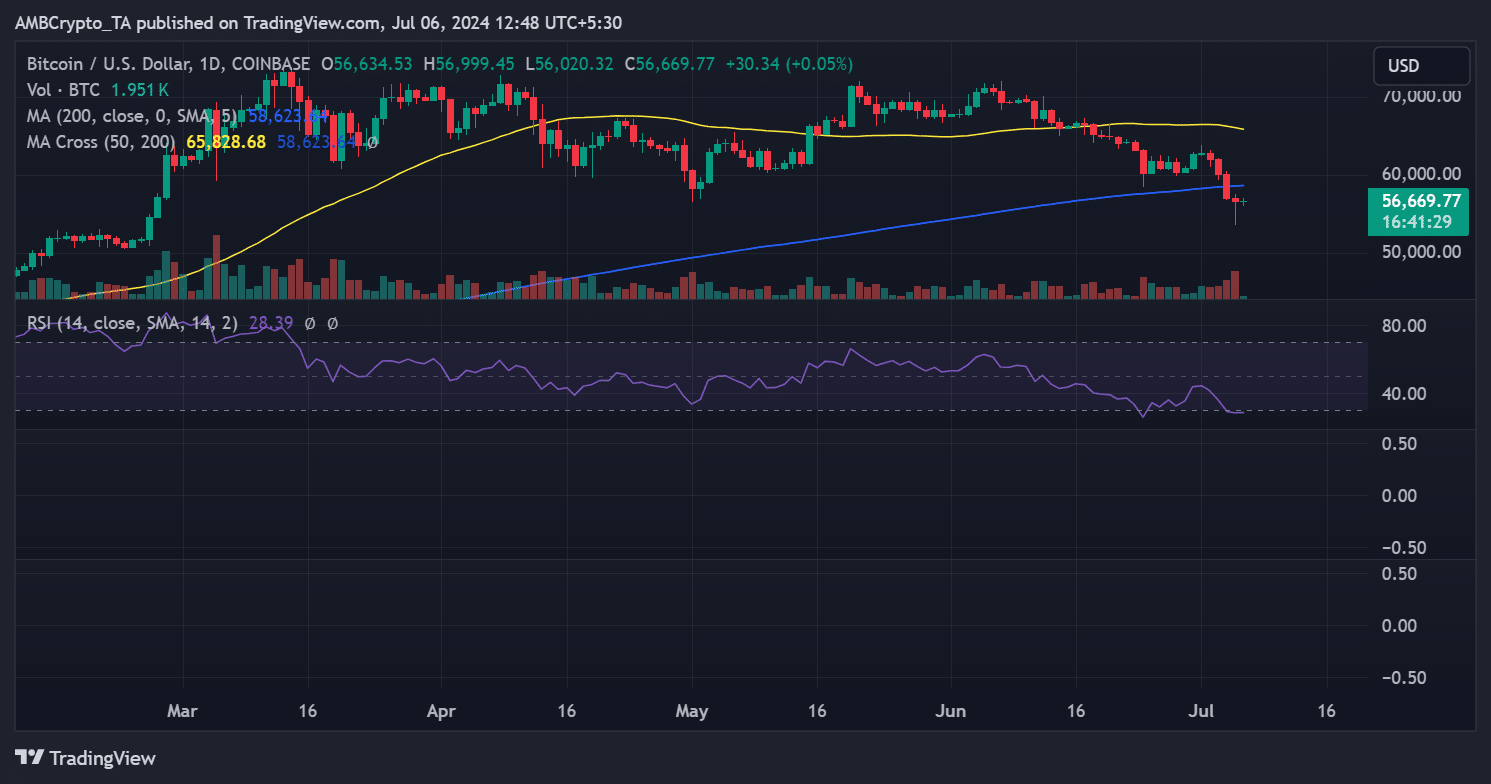Image resolution: width=1491 pixels, height=784 pixels.
Task: Click the Jul label on time axis
Action: [1203, 712]
